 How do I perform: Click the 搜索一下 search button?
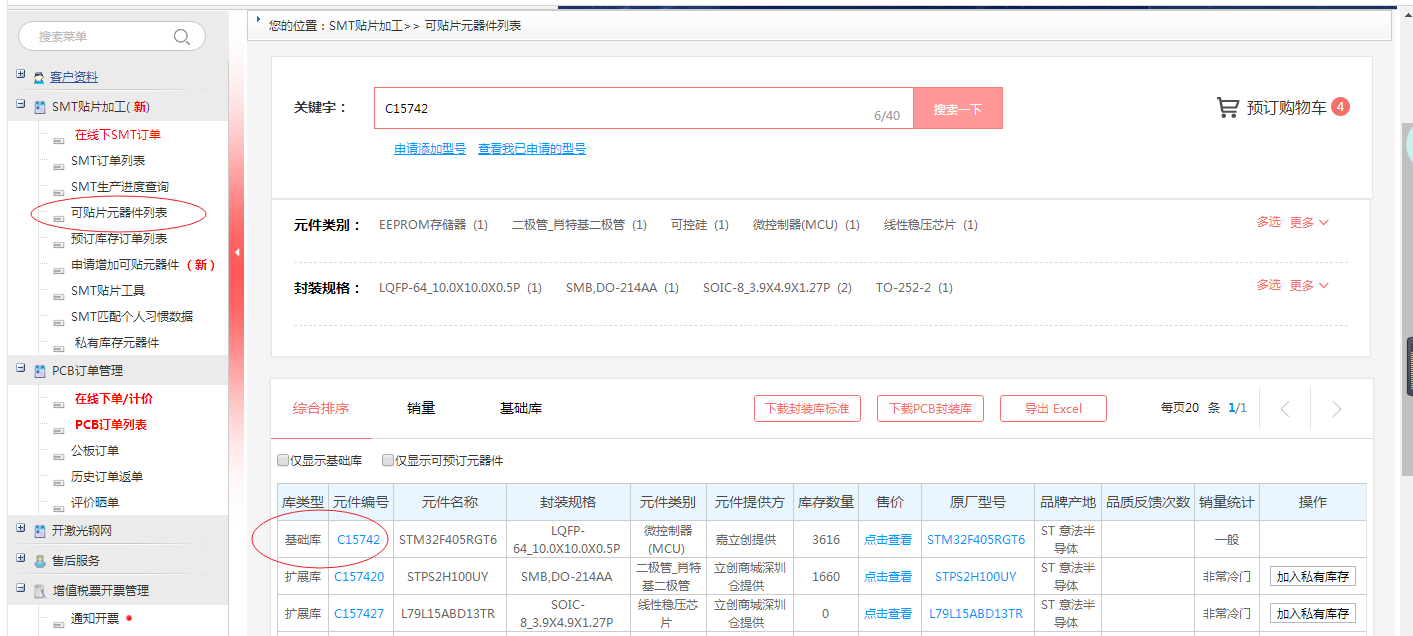tap(957, 108)
